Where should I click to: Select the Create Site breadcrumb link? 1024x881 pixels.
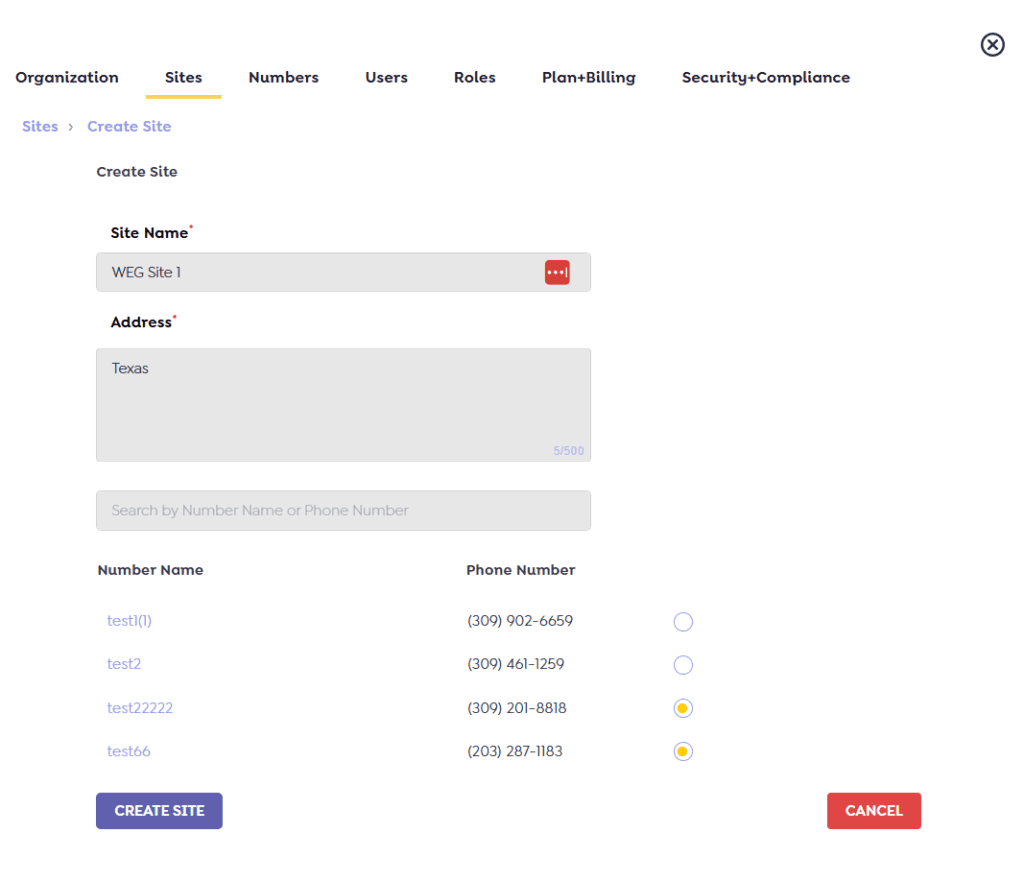point(129,126)
